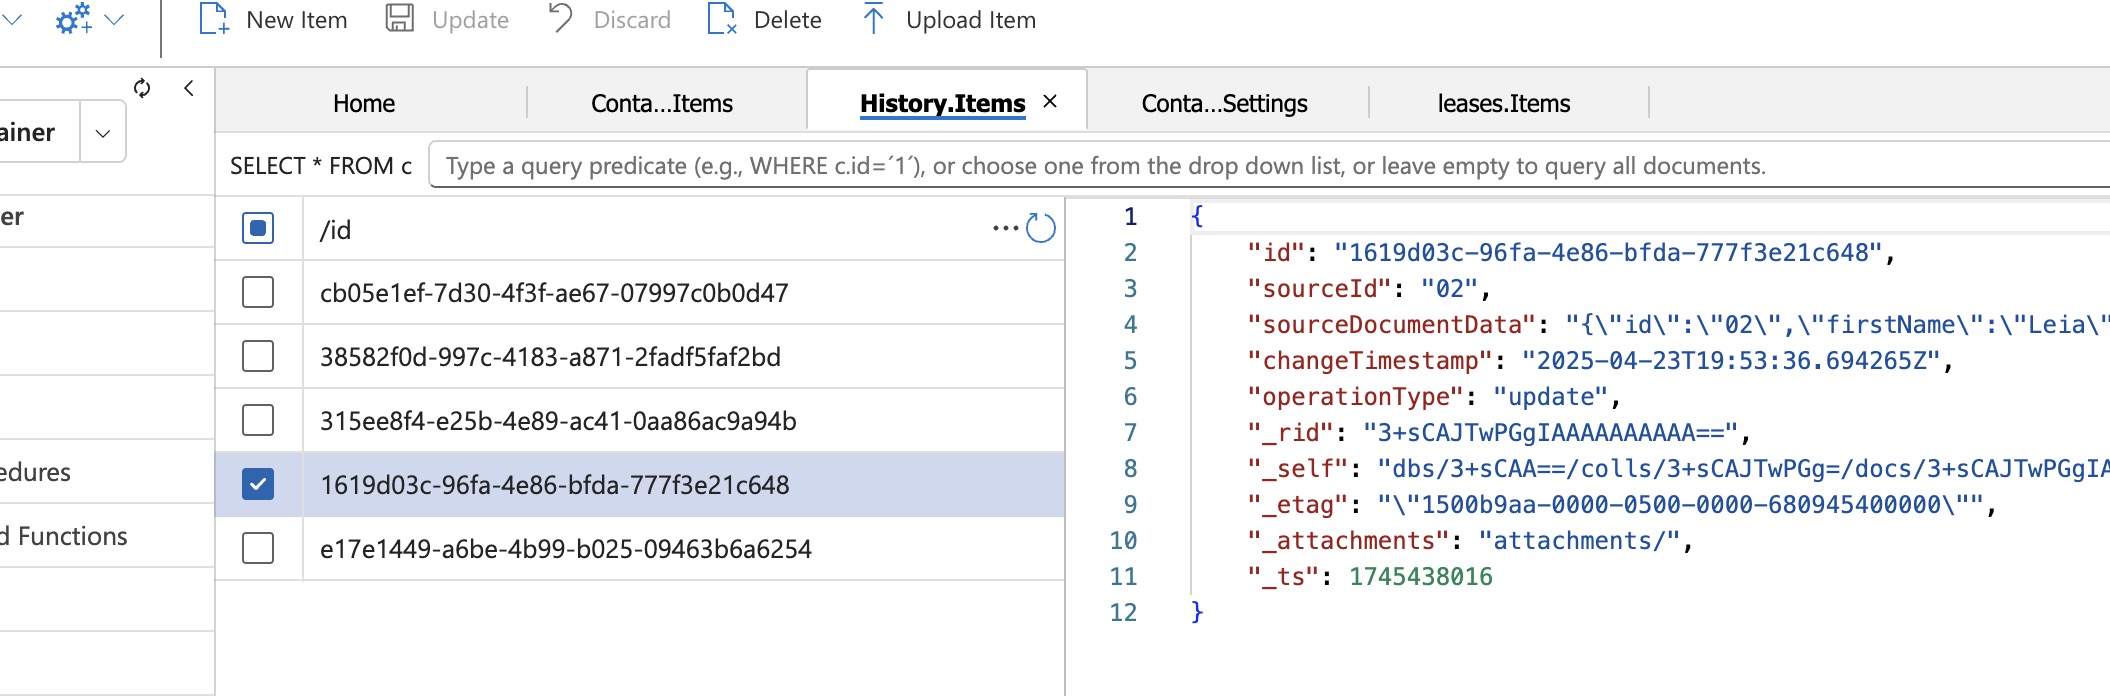The width and height of the screenshot is (2110, 696).
Task: Refresh the /id items list
Action: pyautogui.click(x=1041, y=228)
